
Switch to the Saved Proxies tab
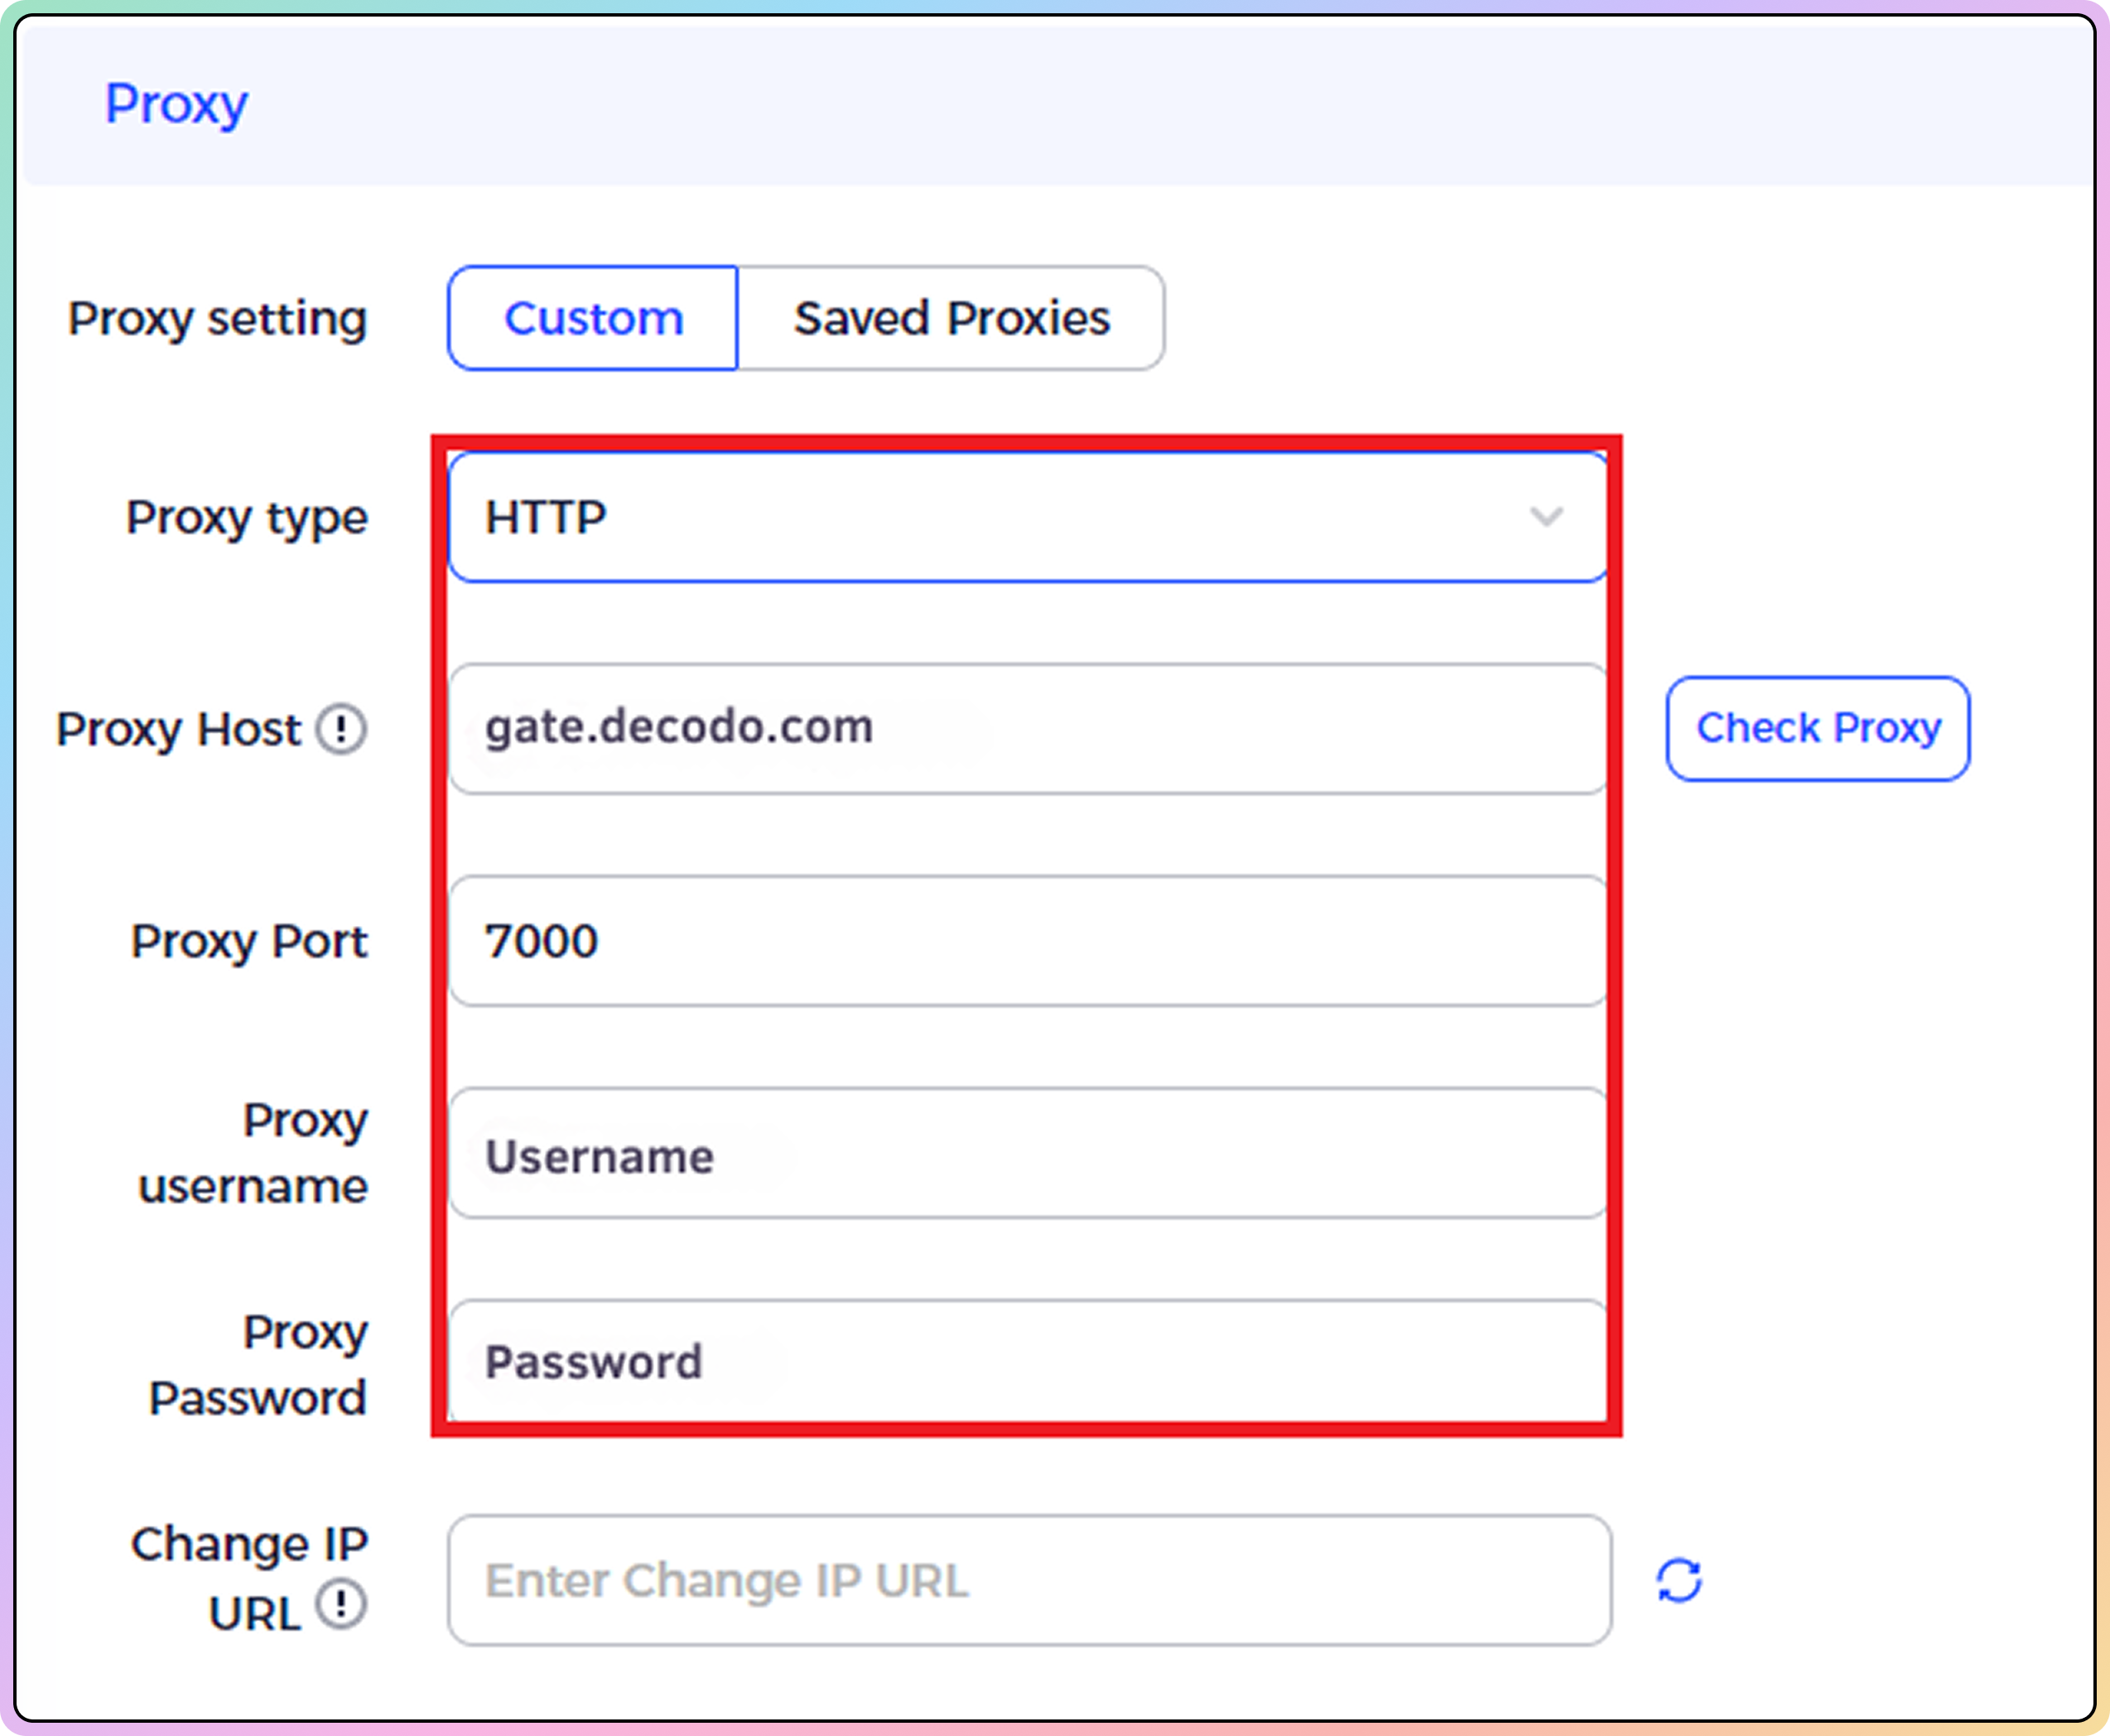coord(951,318)
